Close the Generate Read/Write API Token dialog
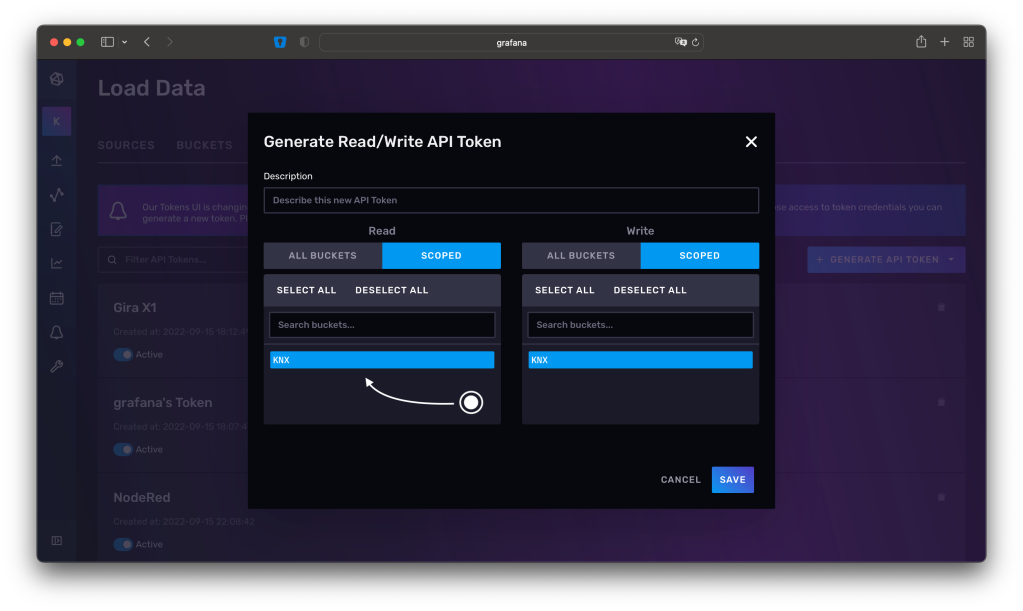1023x611 pixels. (751, 142)
